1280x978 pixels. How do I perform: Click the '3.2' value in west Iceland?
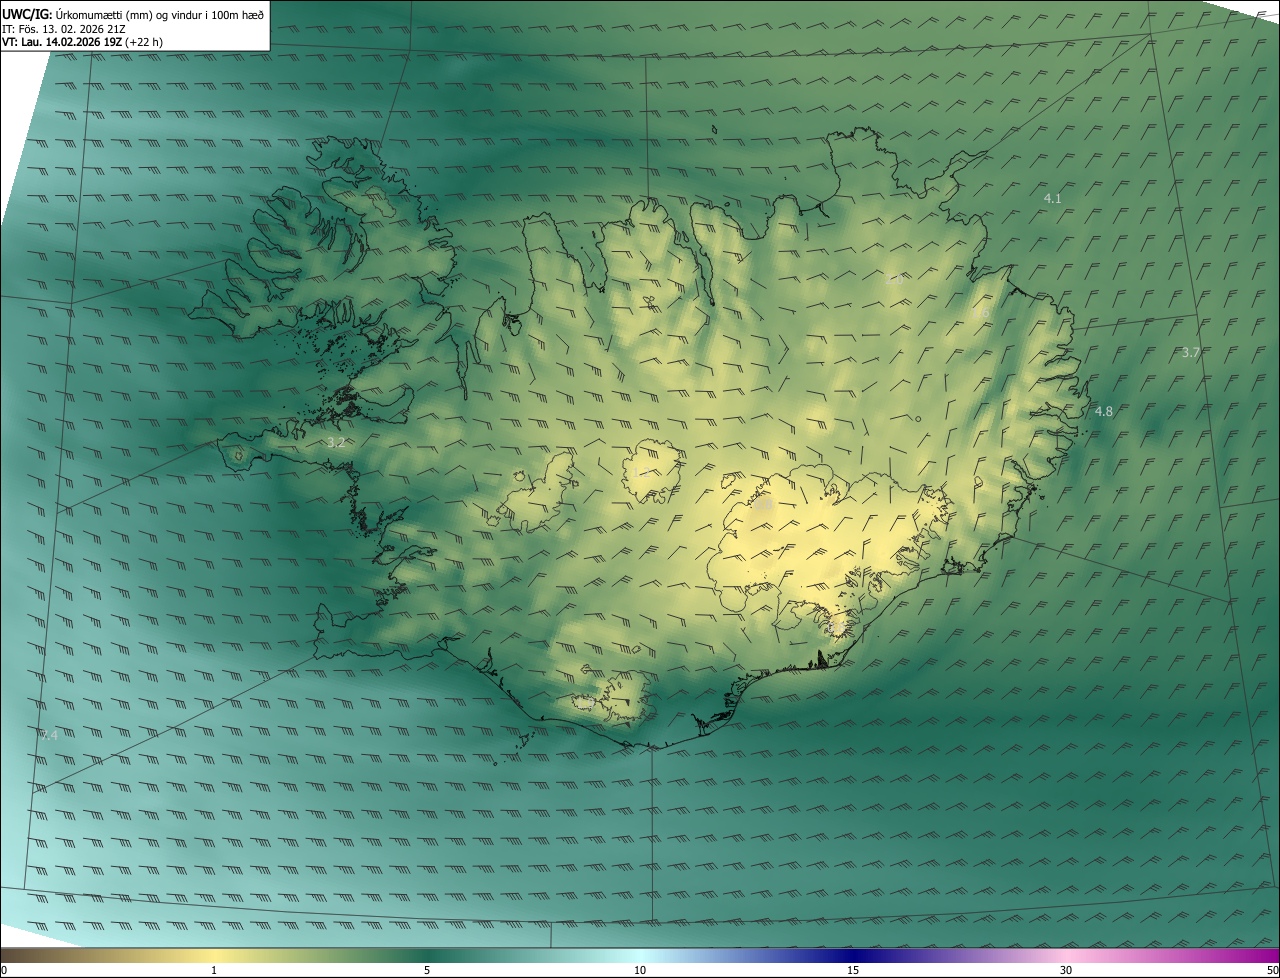[x=336, y=442]
